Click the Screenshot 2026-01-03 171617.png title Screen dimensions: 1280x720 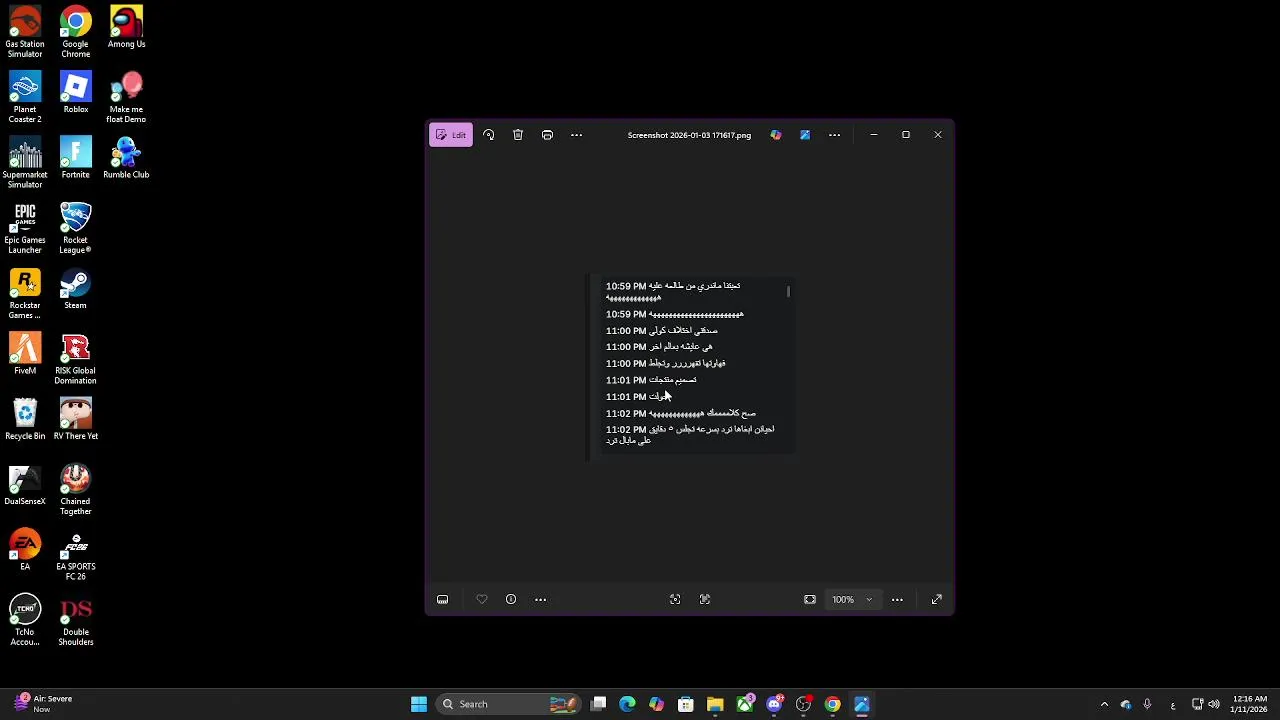[x=689, y=135]
